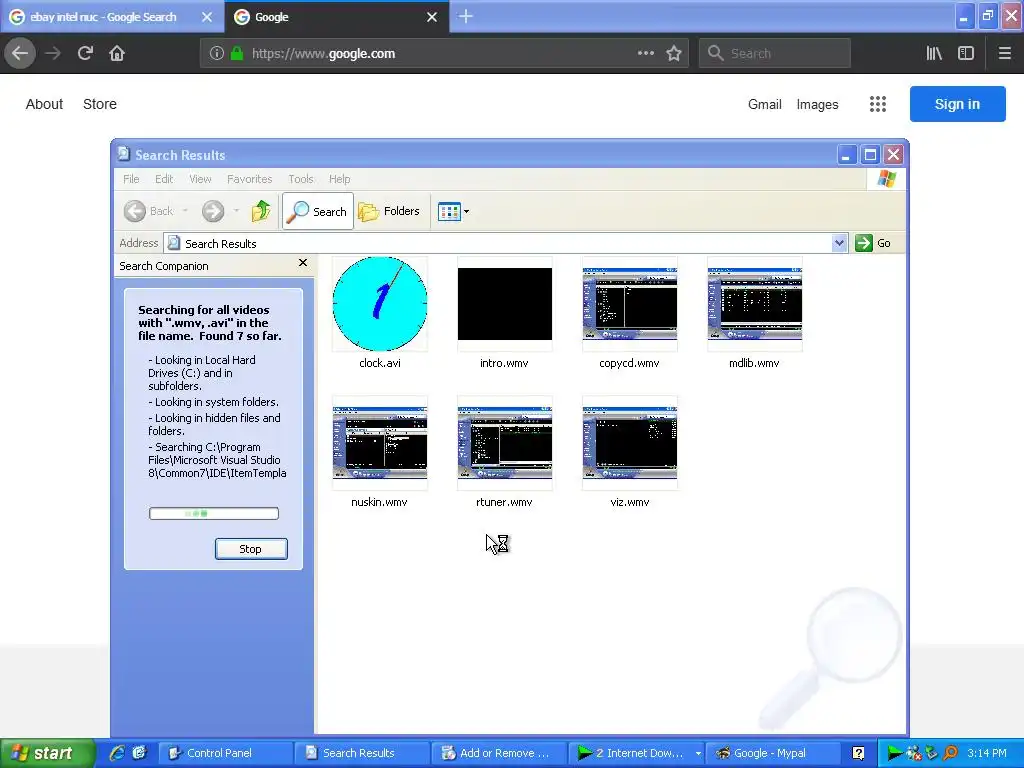Click the green padlock icon
This screenshot has height=768, width=1024.
237,54
